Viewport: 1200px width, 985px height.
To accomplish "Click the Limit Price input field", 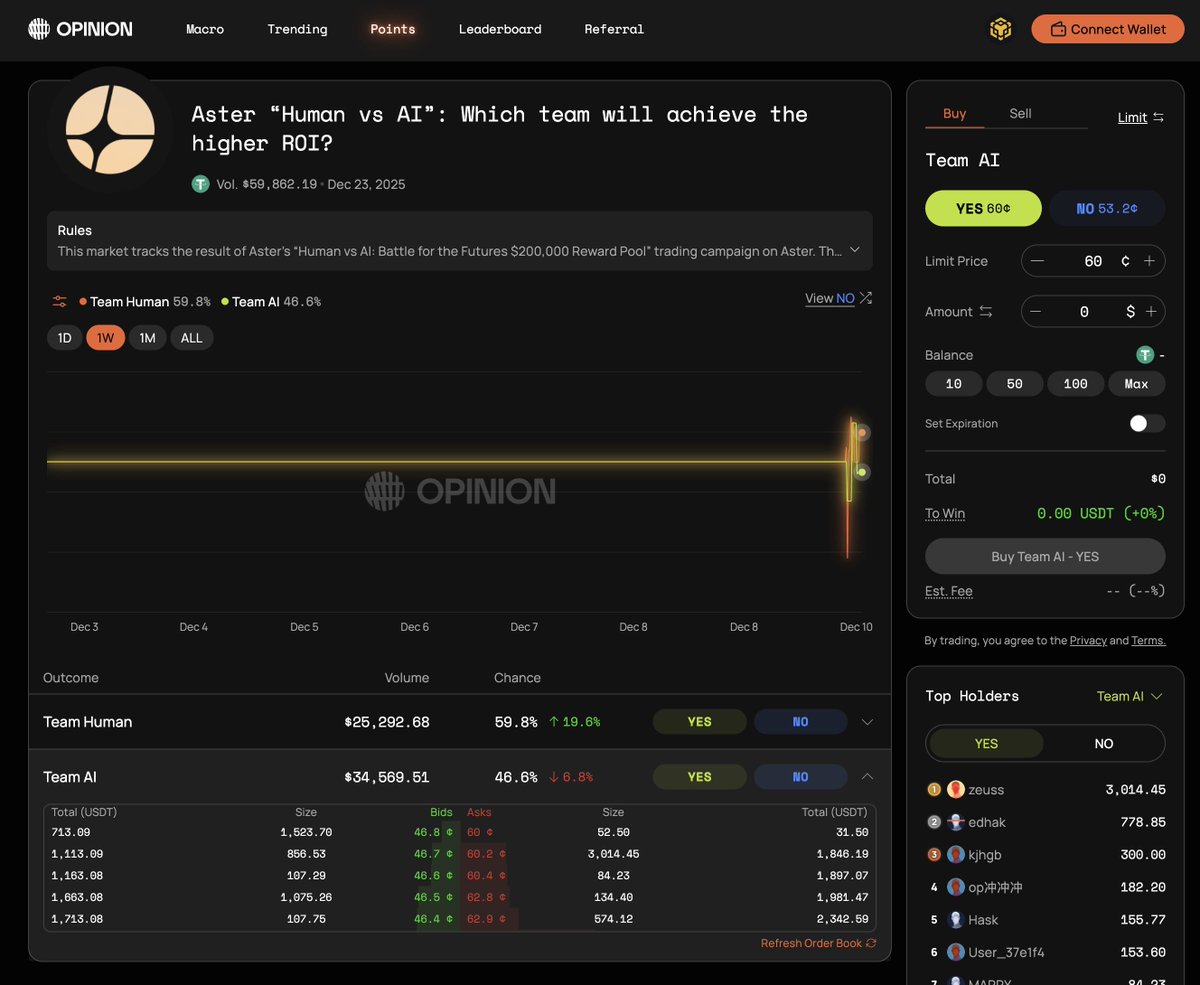I will click(1093, 261).
